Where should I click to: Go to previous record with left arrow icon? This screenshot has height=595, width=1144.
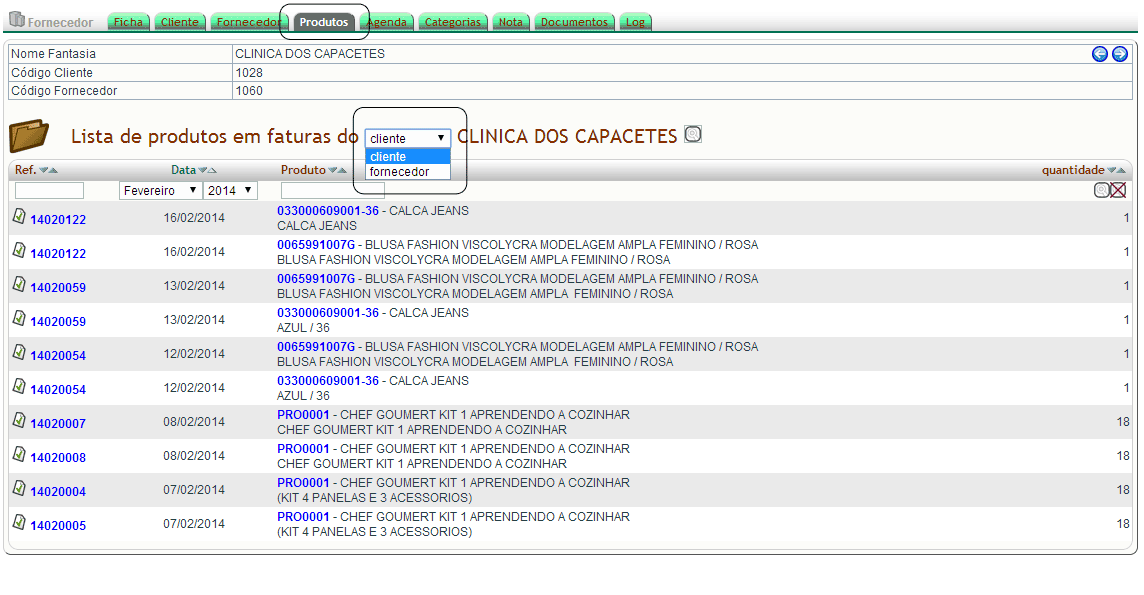point(1099,54)
